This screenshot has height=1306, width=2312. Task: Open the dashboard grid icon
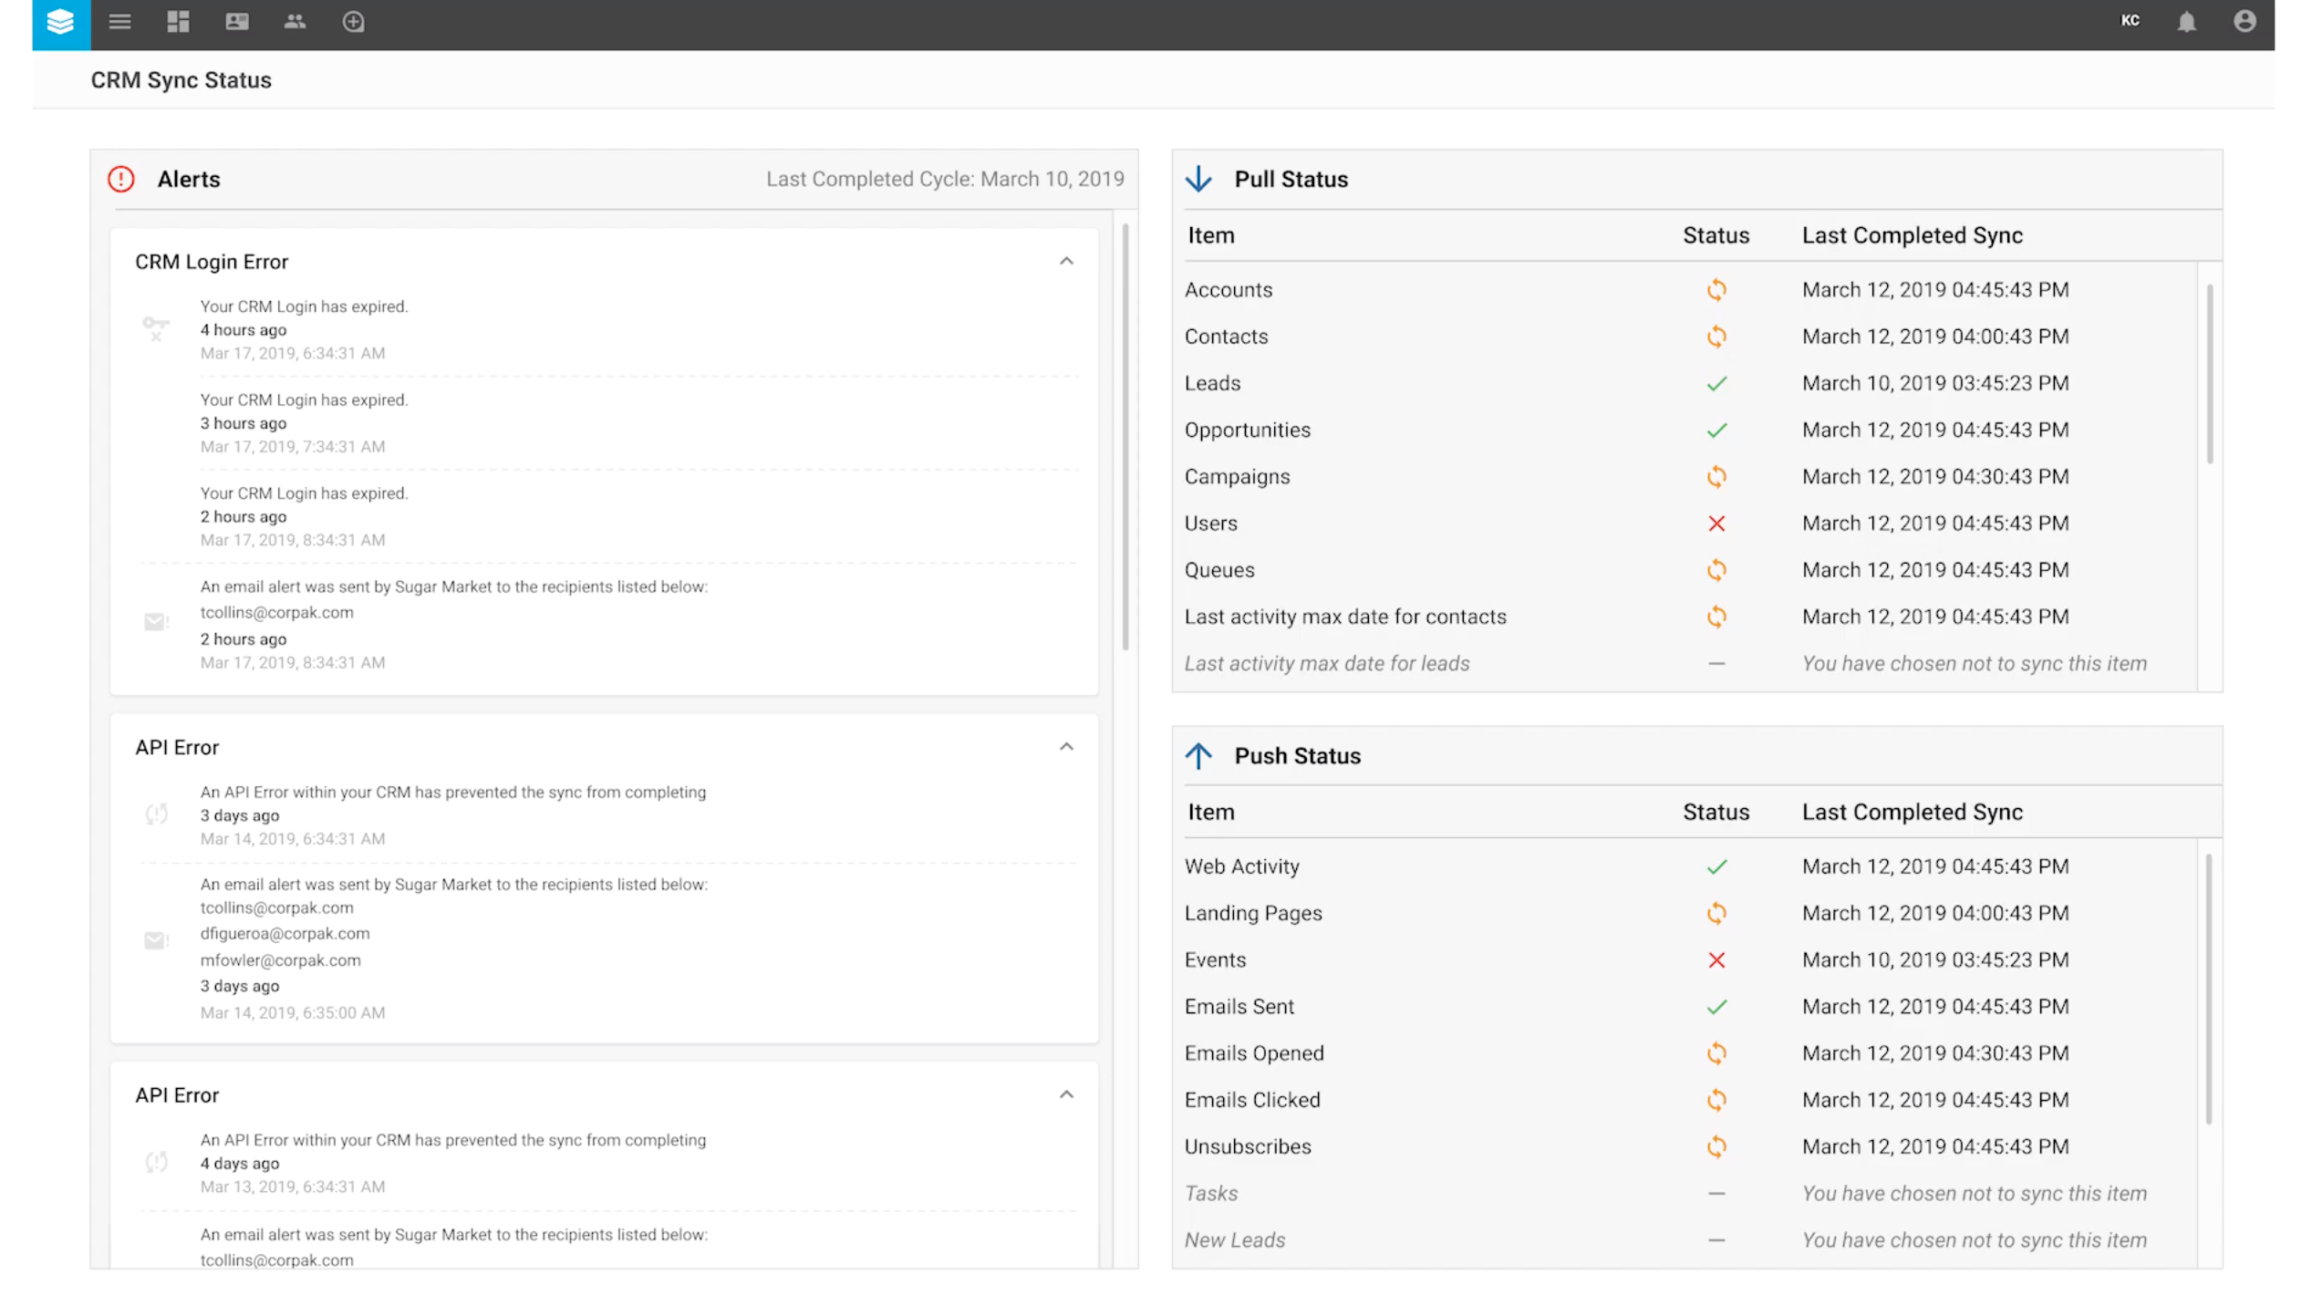178,21
